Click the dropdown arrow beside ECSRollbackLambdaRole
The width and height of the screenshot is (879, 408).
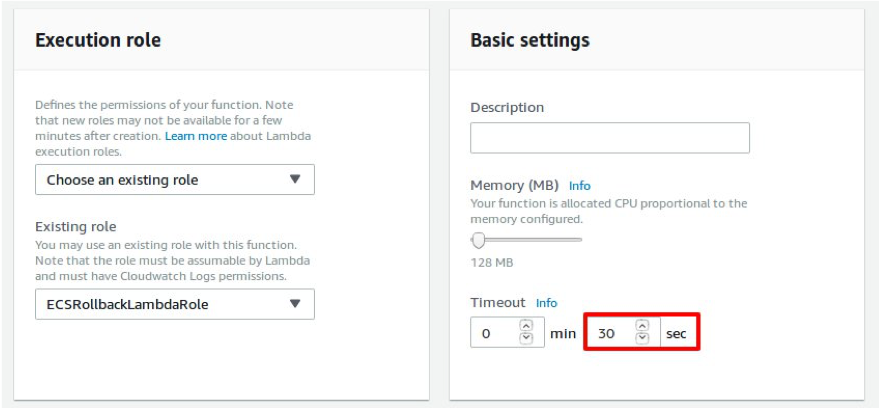click(x=295, y=304)
